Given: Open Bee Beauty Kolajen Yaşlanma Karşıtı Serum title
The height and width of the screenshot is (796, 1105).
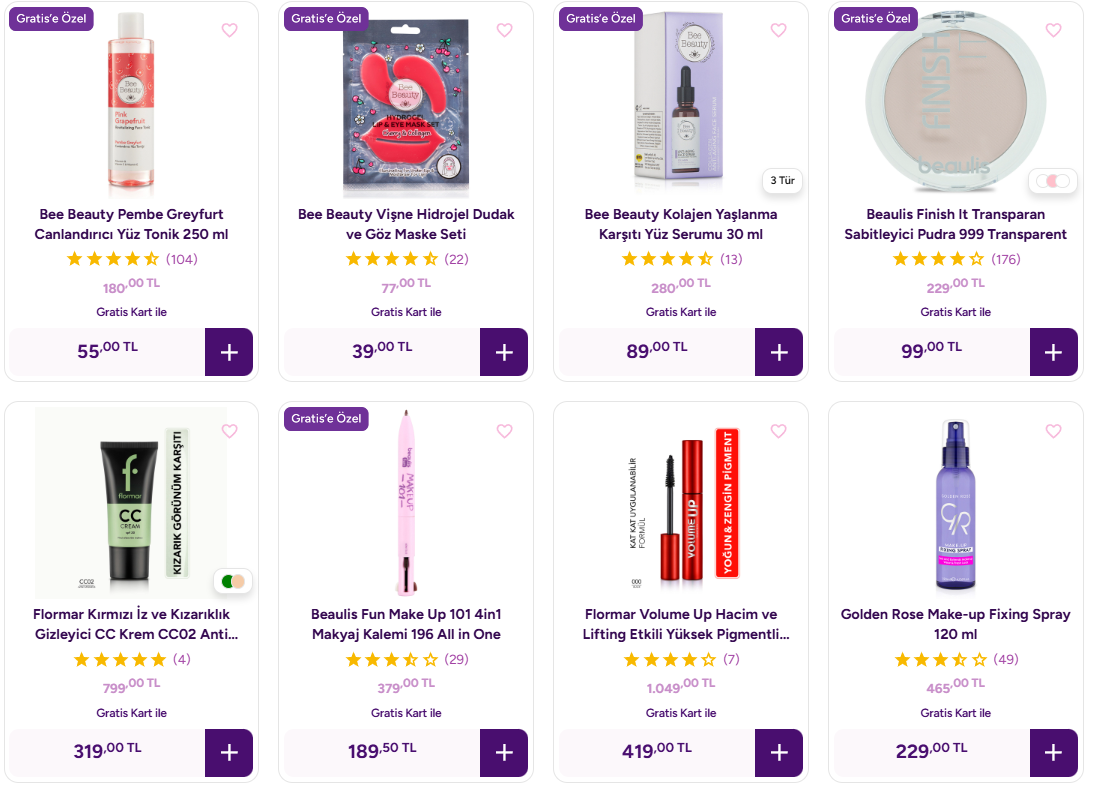Looking at the screenshot, I should point(681,224).
